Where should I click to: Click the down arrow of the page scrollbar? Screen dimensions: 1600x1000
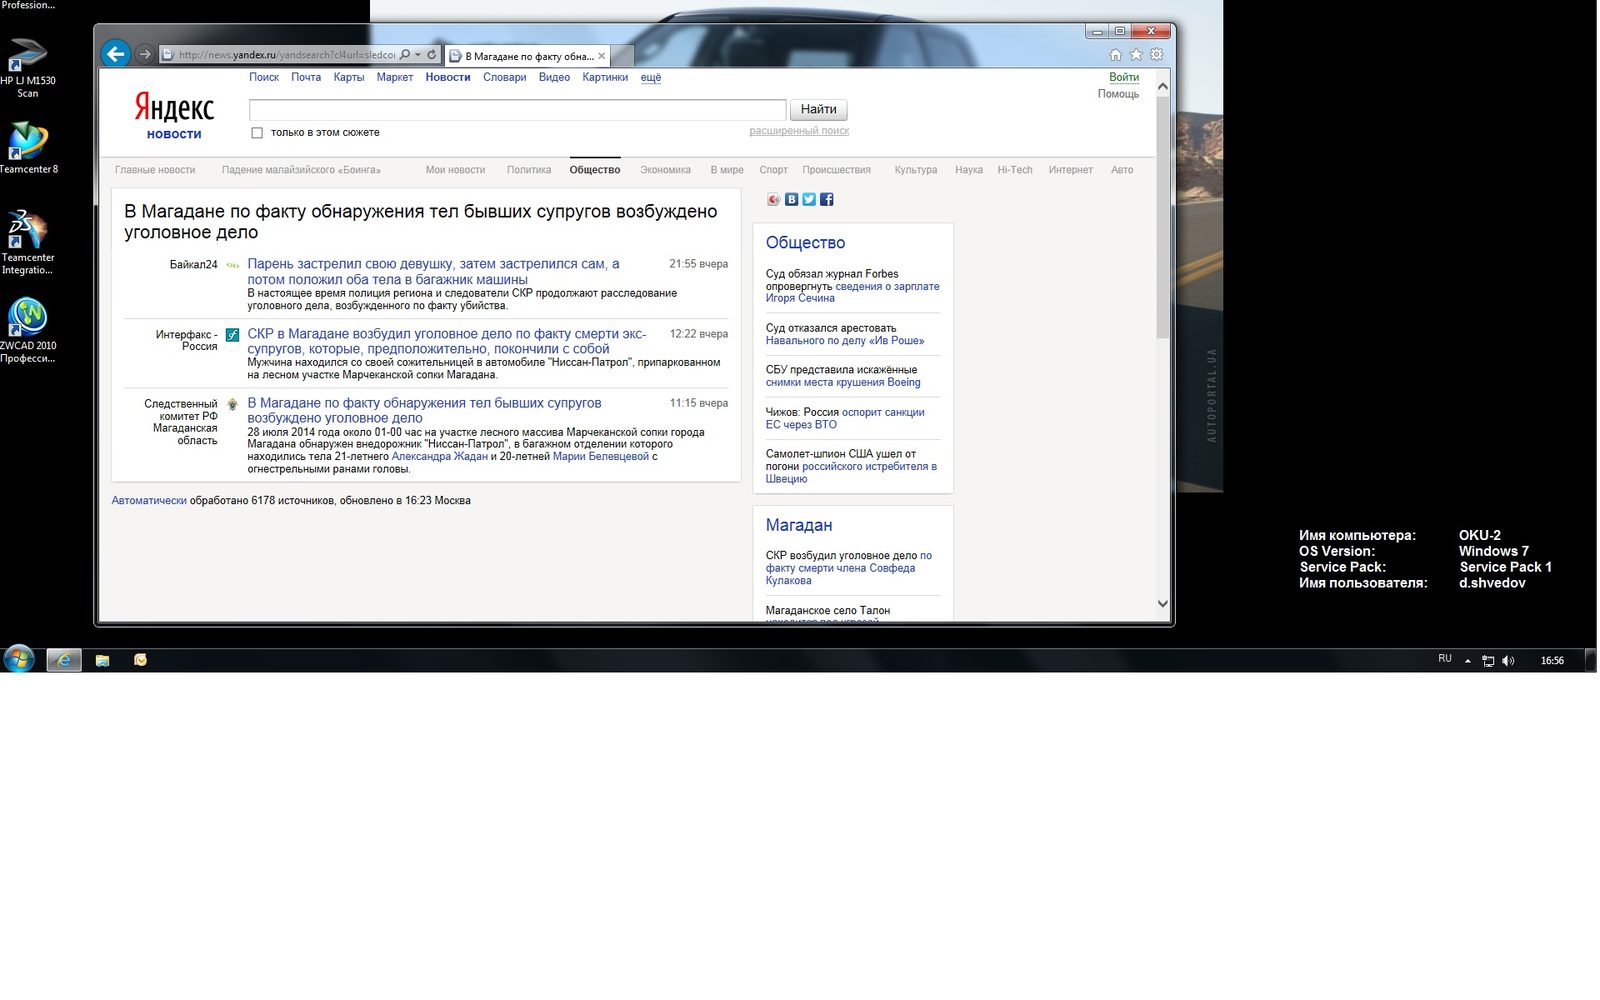tap(1162, 603)
